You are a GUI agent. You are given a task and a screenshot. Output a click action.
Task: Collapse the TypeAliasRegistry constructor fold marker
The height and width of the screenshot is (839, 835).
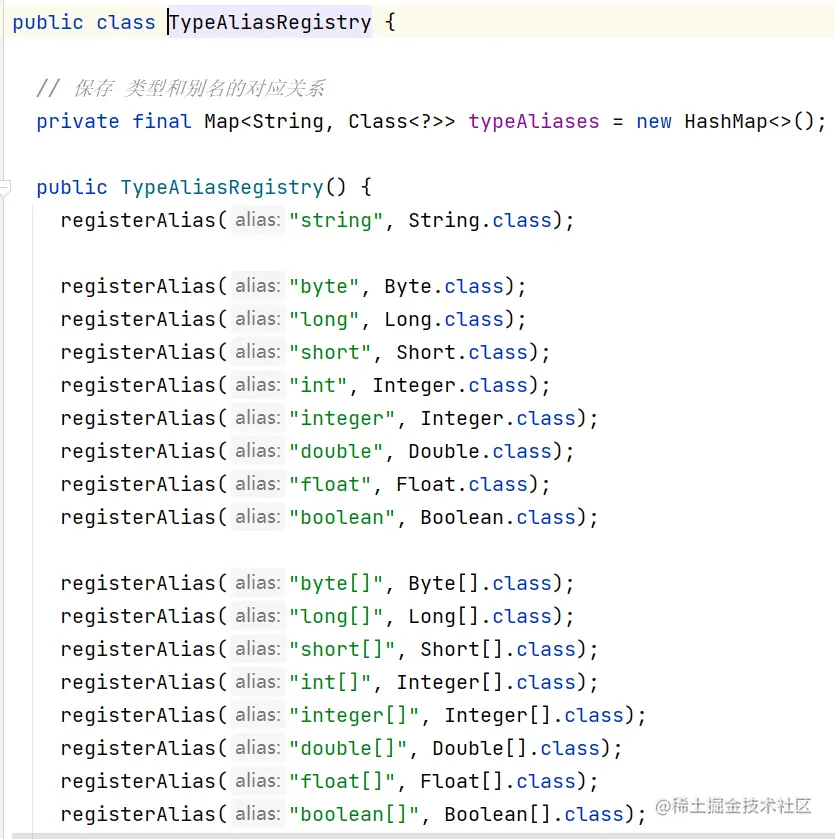point(5,188)
